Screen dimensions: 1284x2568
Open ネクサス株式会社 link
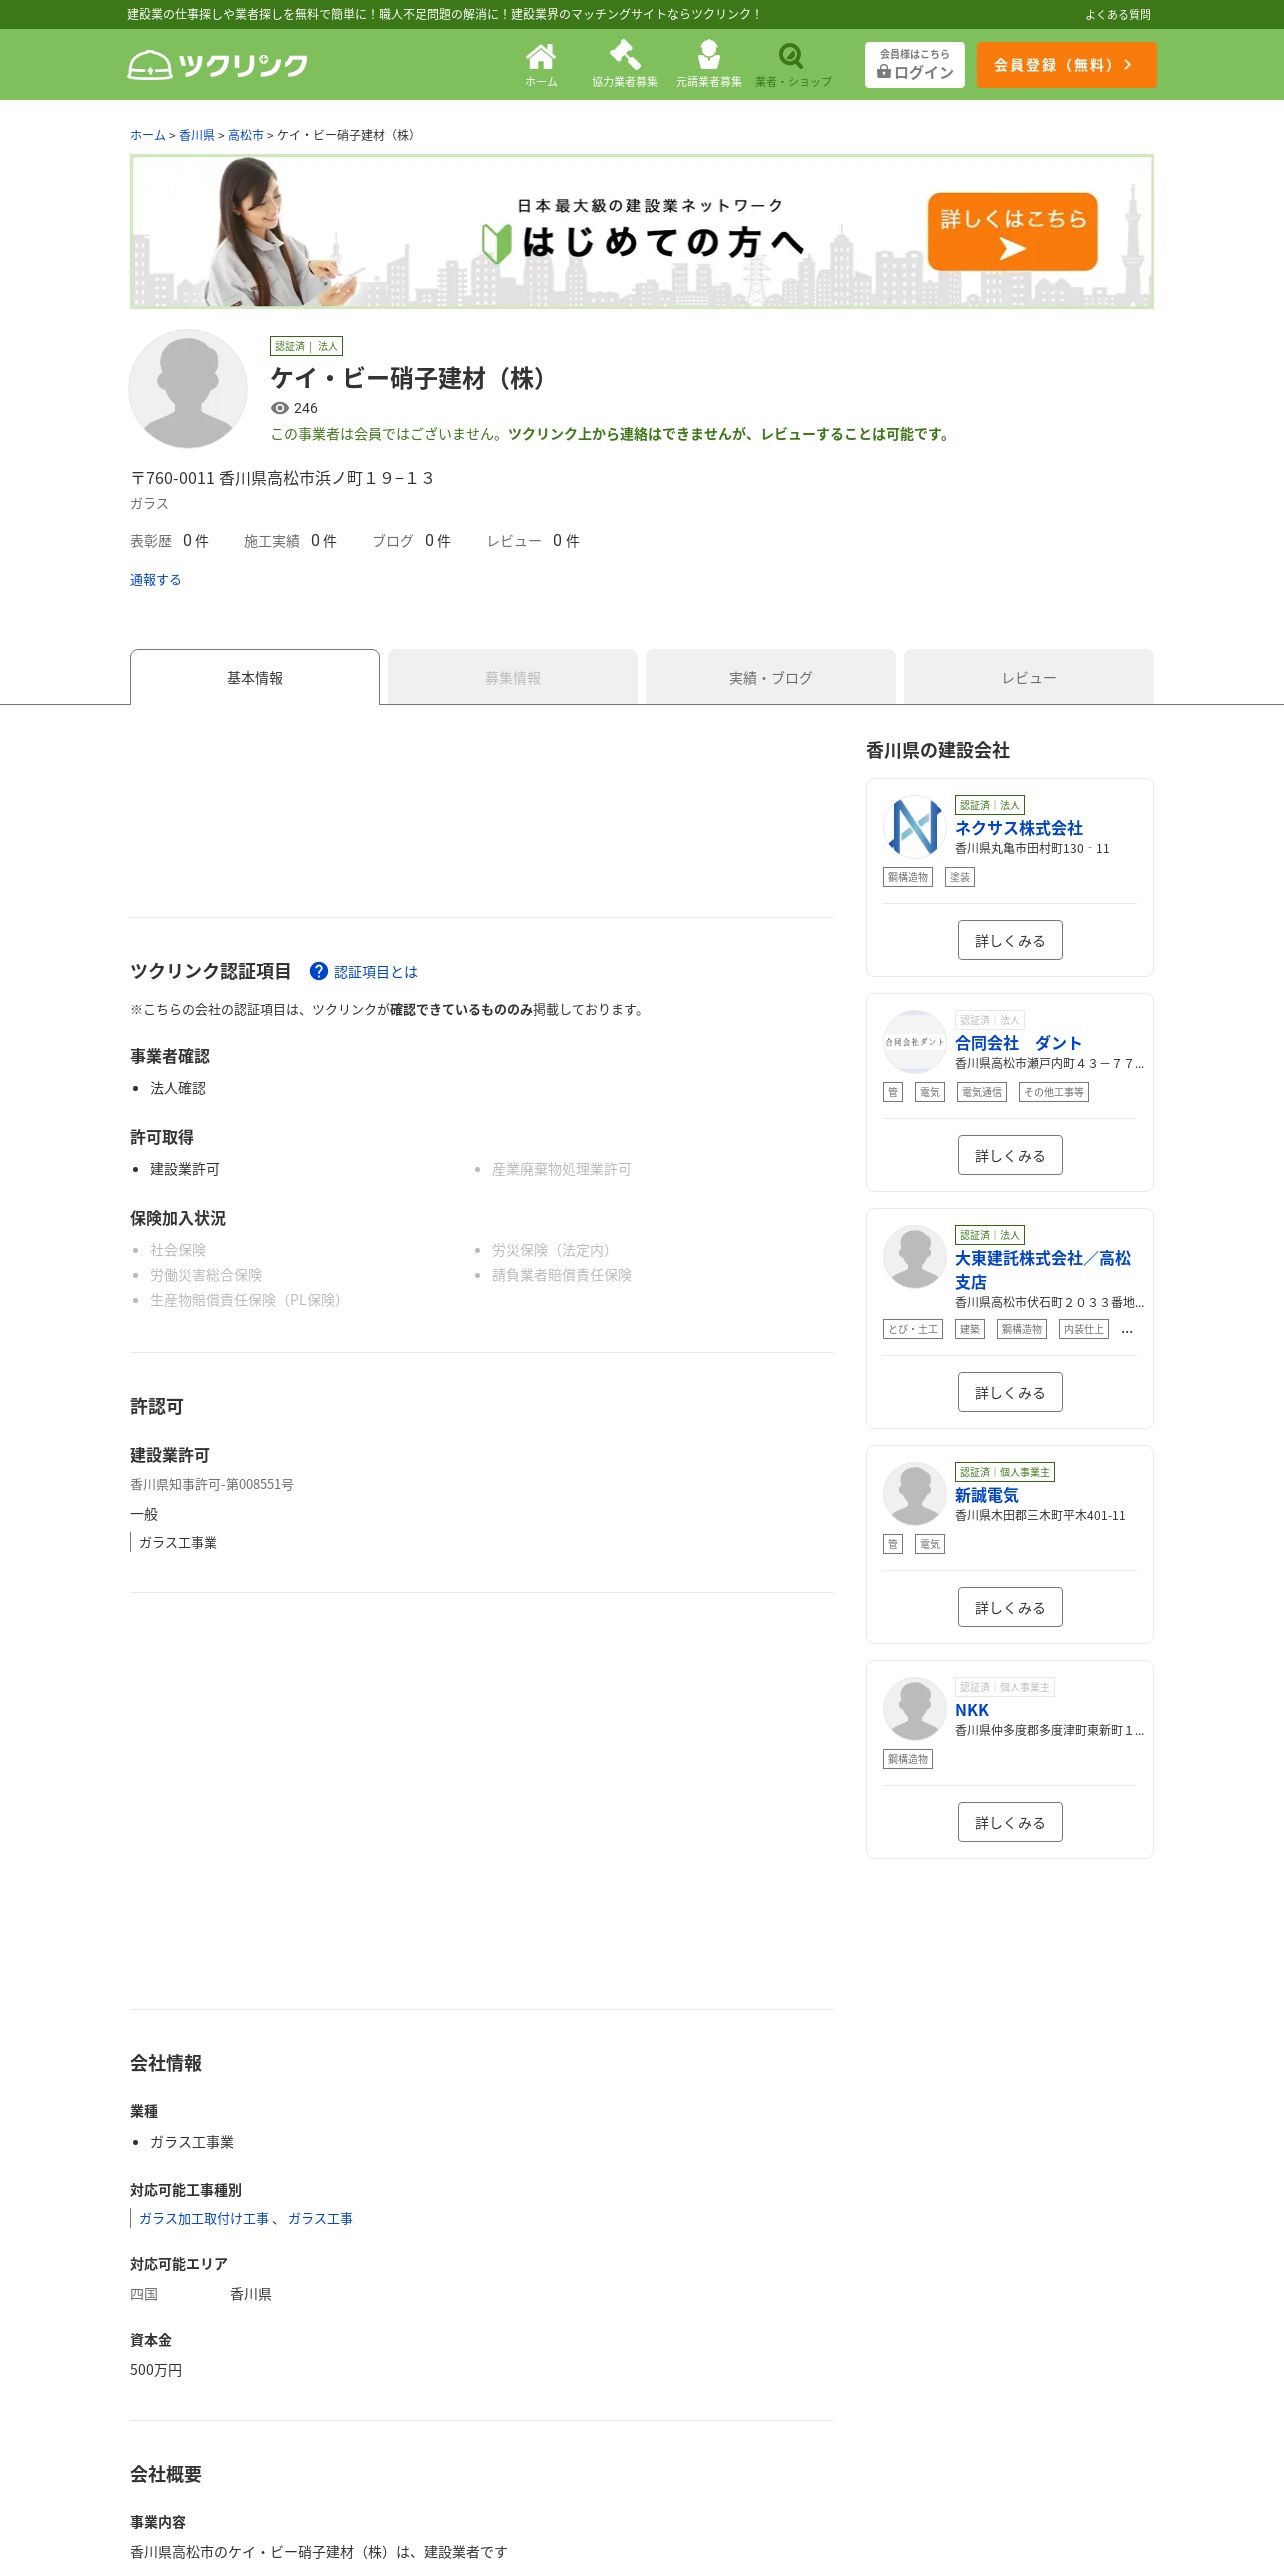click(1019, 828)
